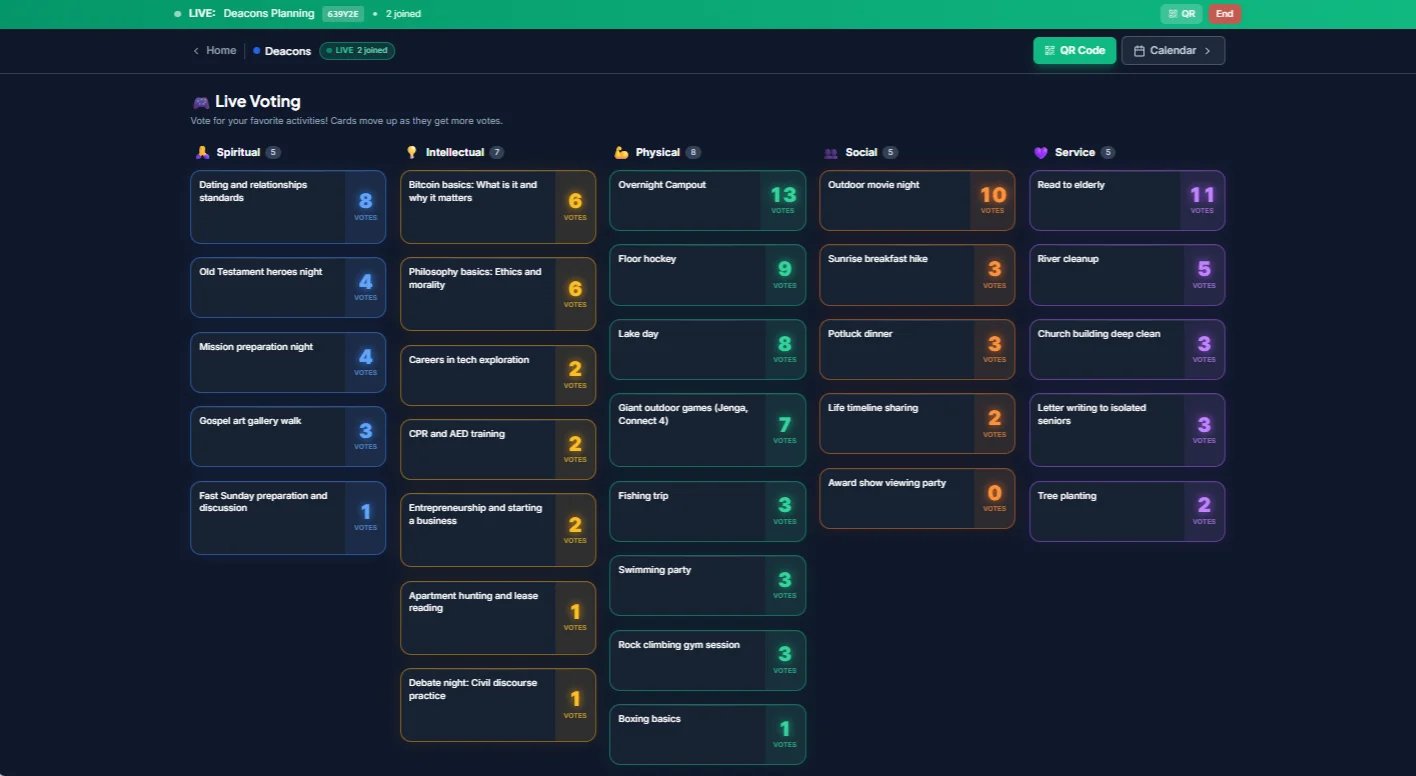Open the QR Code display
1416x776 pixels.
(1074, 50)
